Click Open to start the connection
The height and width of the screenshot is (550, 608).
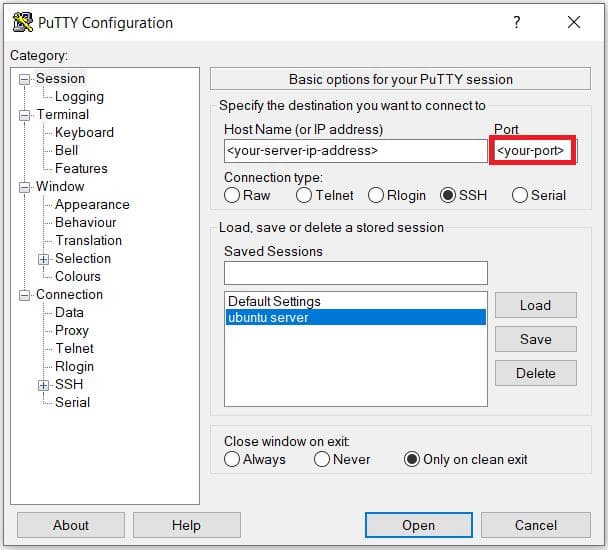point(419,525)
